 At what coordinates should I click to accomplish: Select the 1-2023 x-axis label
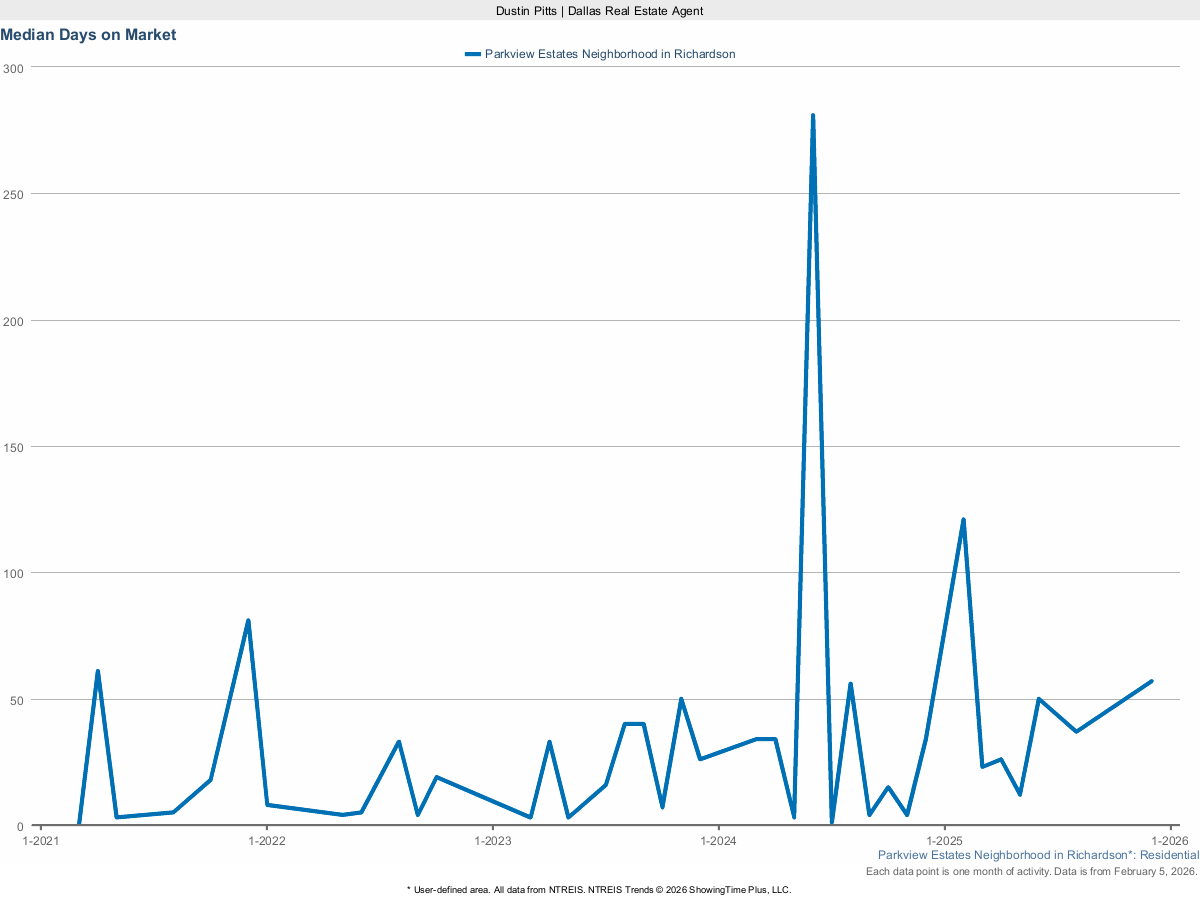[x=493, y=841]
